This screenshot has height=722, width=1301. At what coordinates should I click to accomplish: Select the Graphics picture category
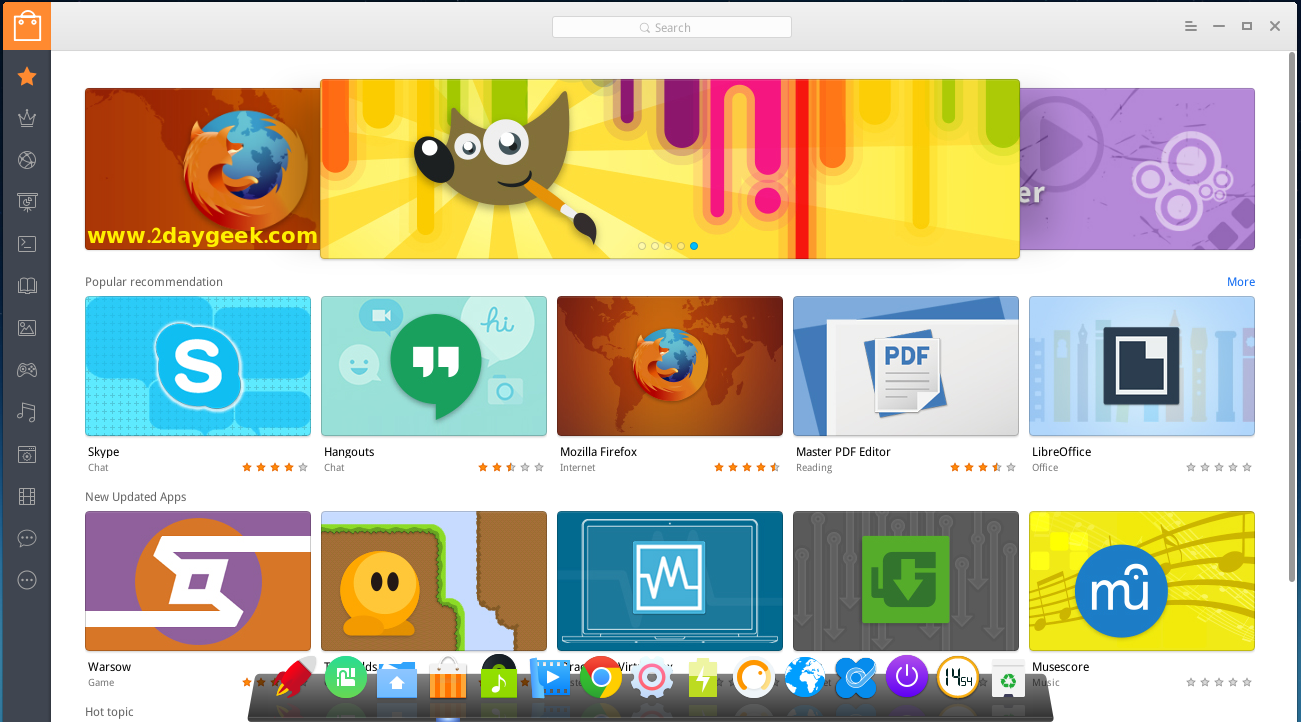pyautogui.click(x=27, y=328)
